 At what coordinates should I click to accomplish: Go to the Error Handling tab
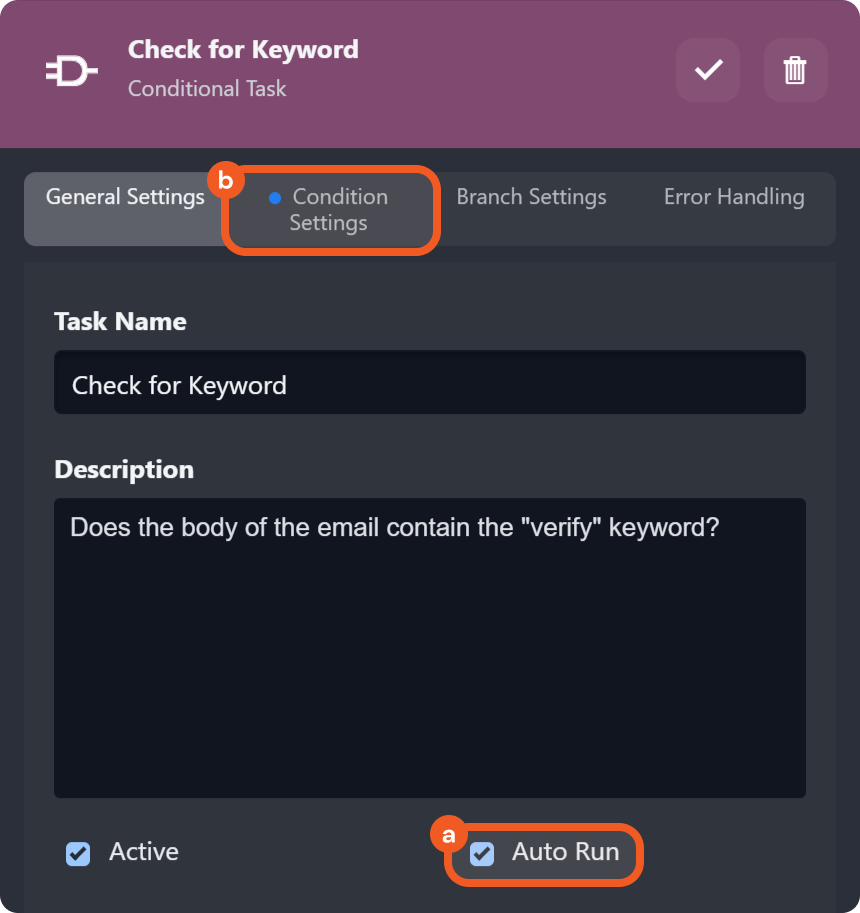tap(734, 197)
